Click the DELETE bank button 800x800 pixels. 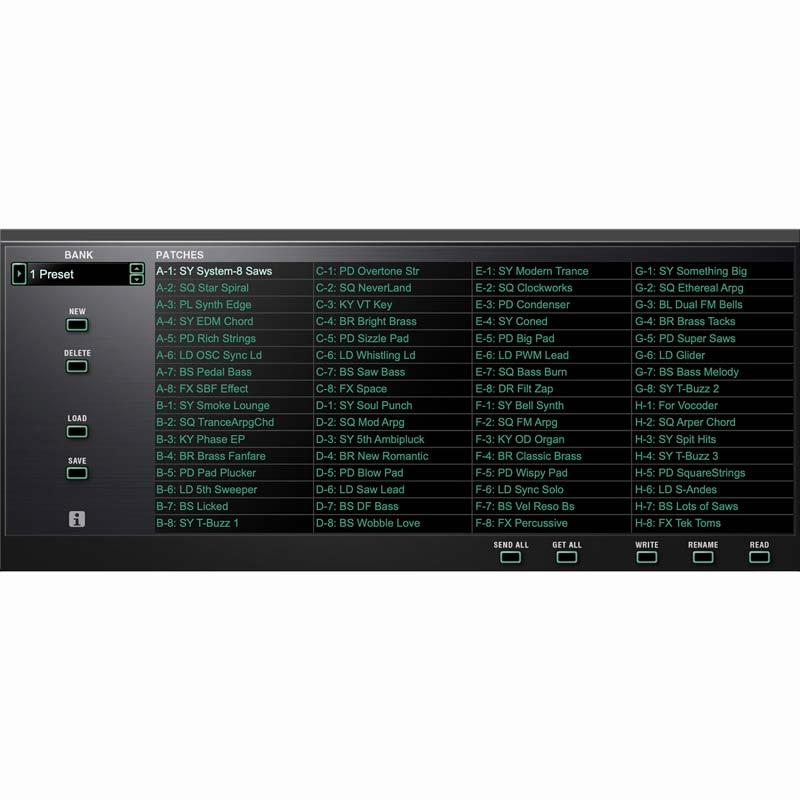(x=77, y=366)
